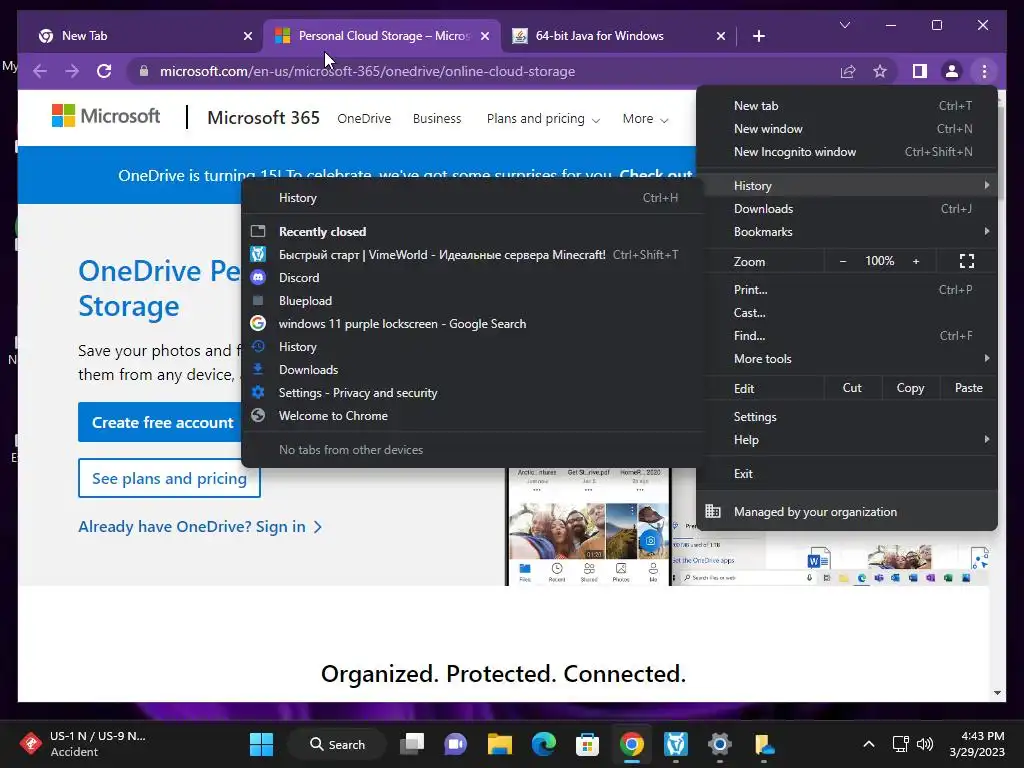The width and height of the screenshot is (1024, 768).
Task: Reopen Welcome to Chrome entry
Action: pyautogui.click(x=472, y=416)
